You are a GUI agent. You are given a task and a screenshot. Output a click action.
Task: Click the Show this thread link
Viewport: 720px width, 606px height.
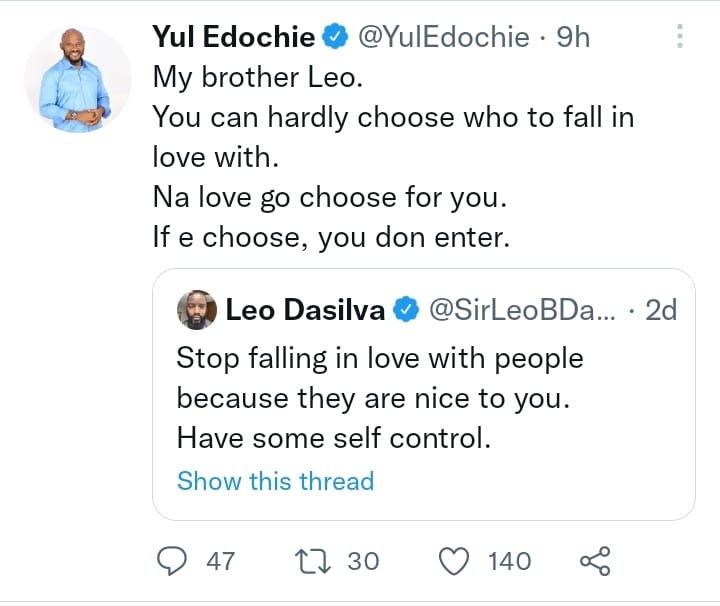coord(275,481)
